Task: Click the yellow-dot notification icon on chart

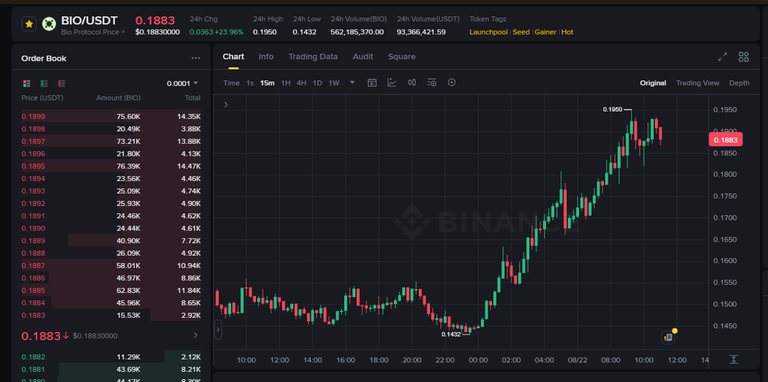Action: pyautogui.click(x=670, y=336)
